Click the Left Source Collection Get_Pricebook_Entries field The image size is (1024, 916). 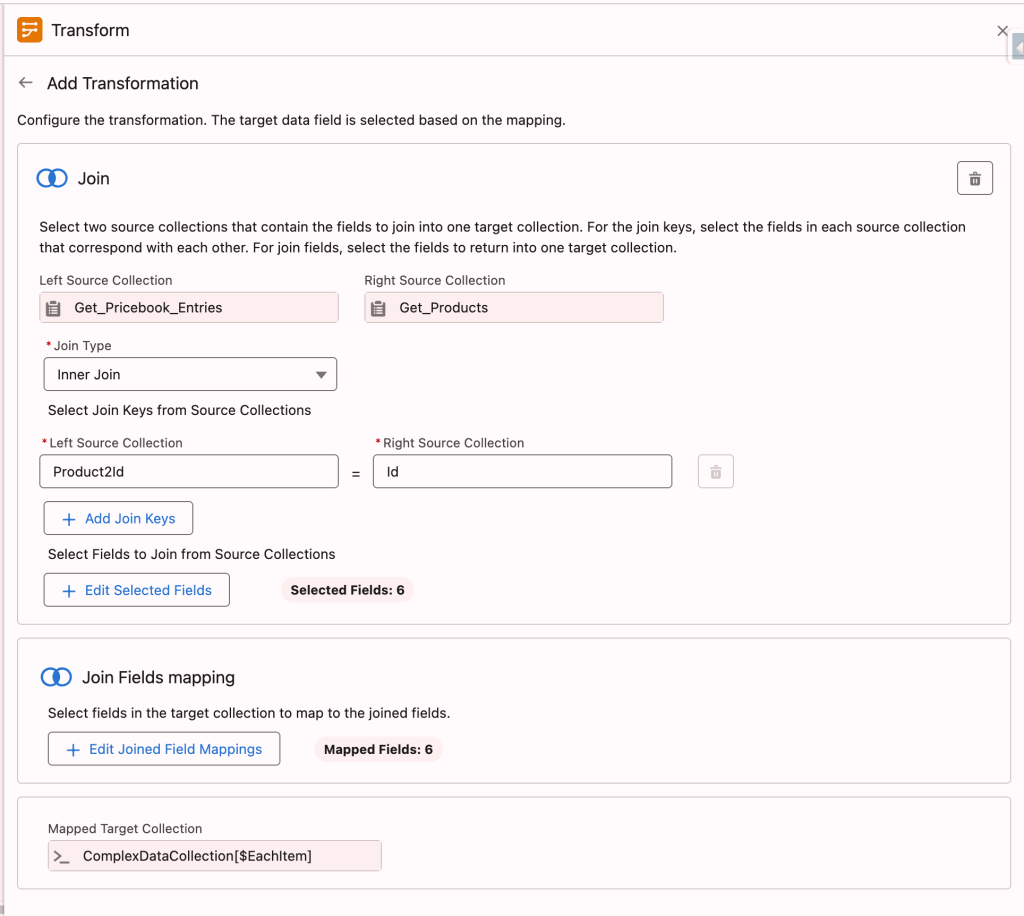(189, 308)
